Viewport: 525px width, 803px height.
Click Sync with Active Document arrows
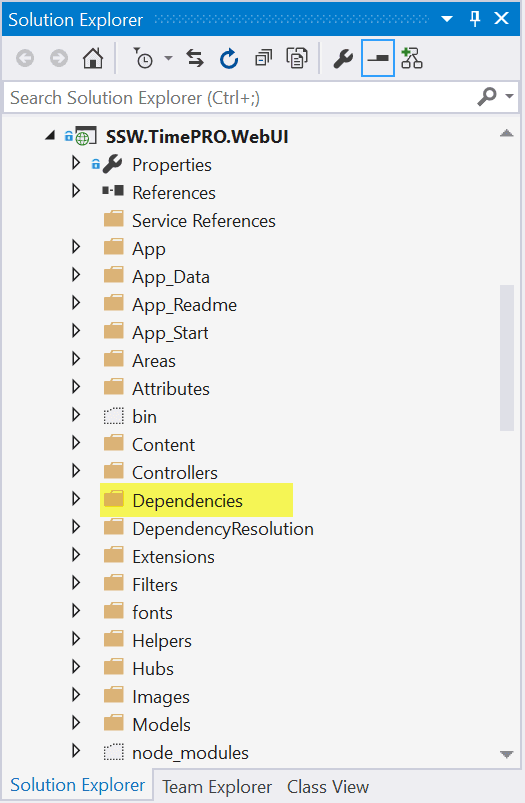195,58
